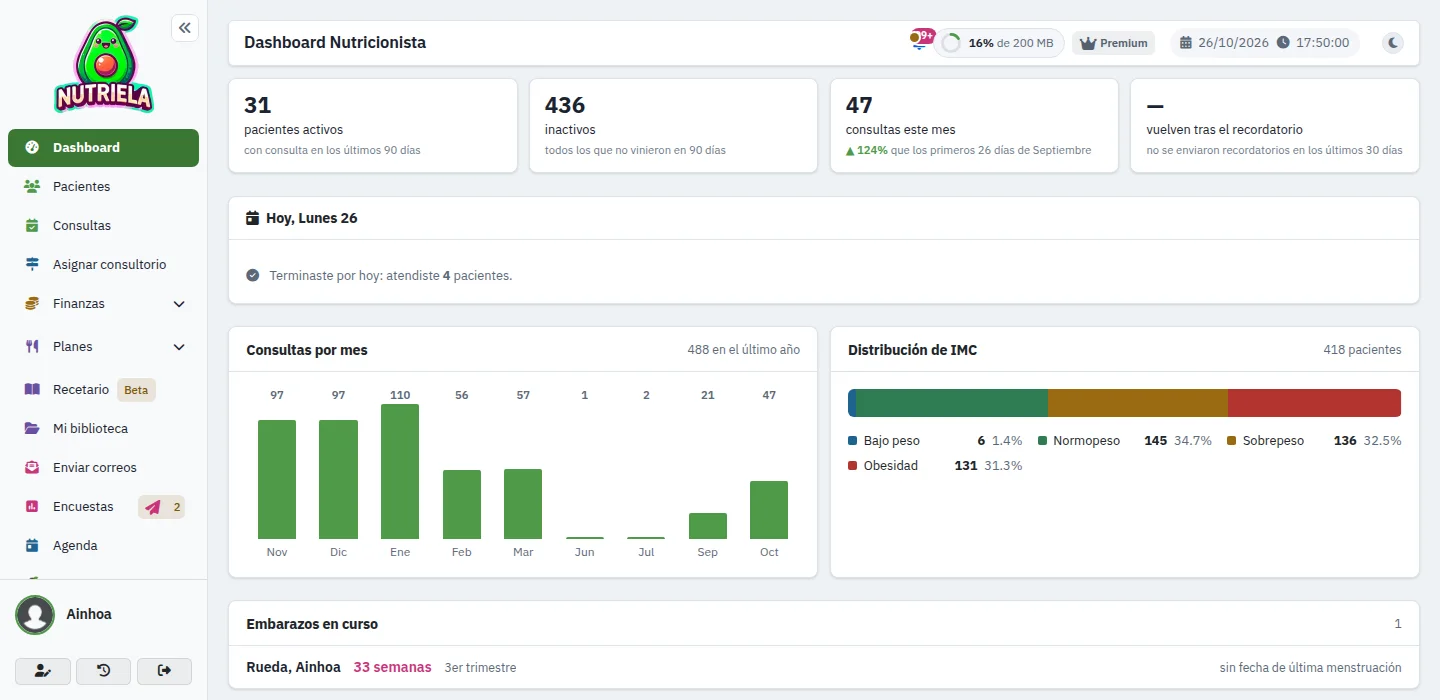This screenshot has height=700, width=1440.
Task: Open notifications with the 9+ badge
Action: pyautogui.click(x=921, y=40)
